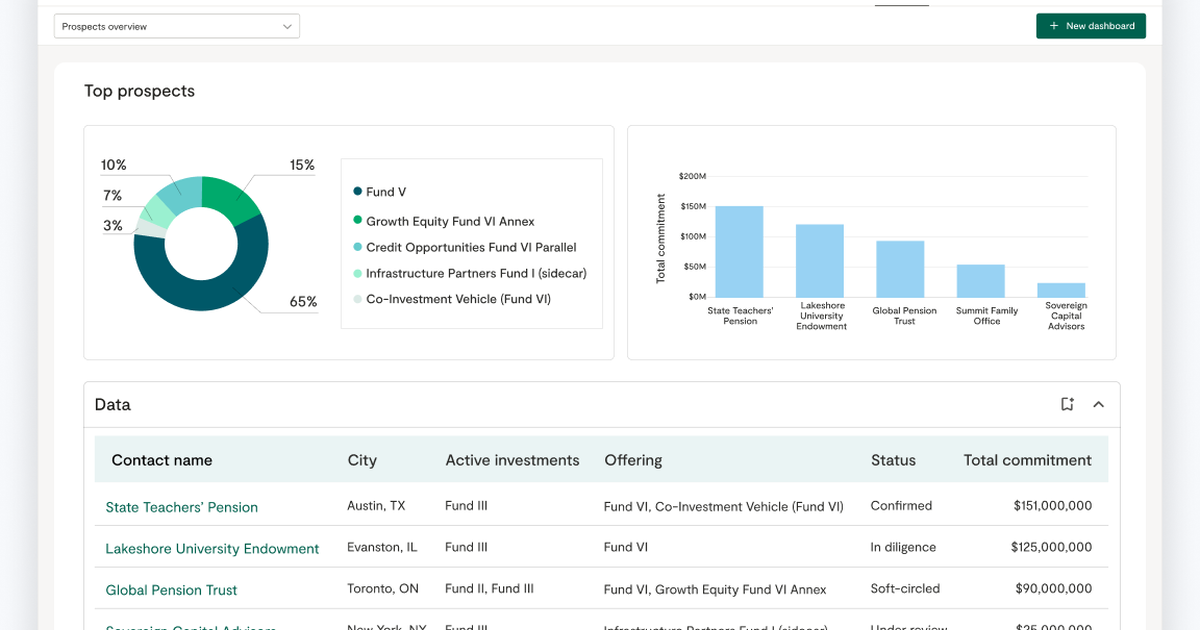Click the save view icon in Data panel
1200x630 pixels.
click(1067, 404)
